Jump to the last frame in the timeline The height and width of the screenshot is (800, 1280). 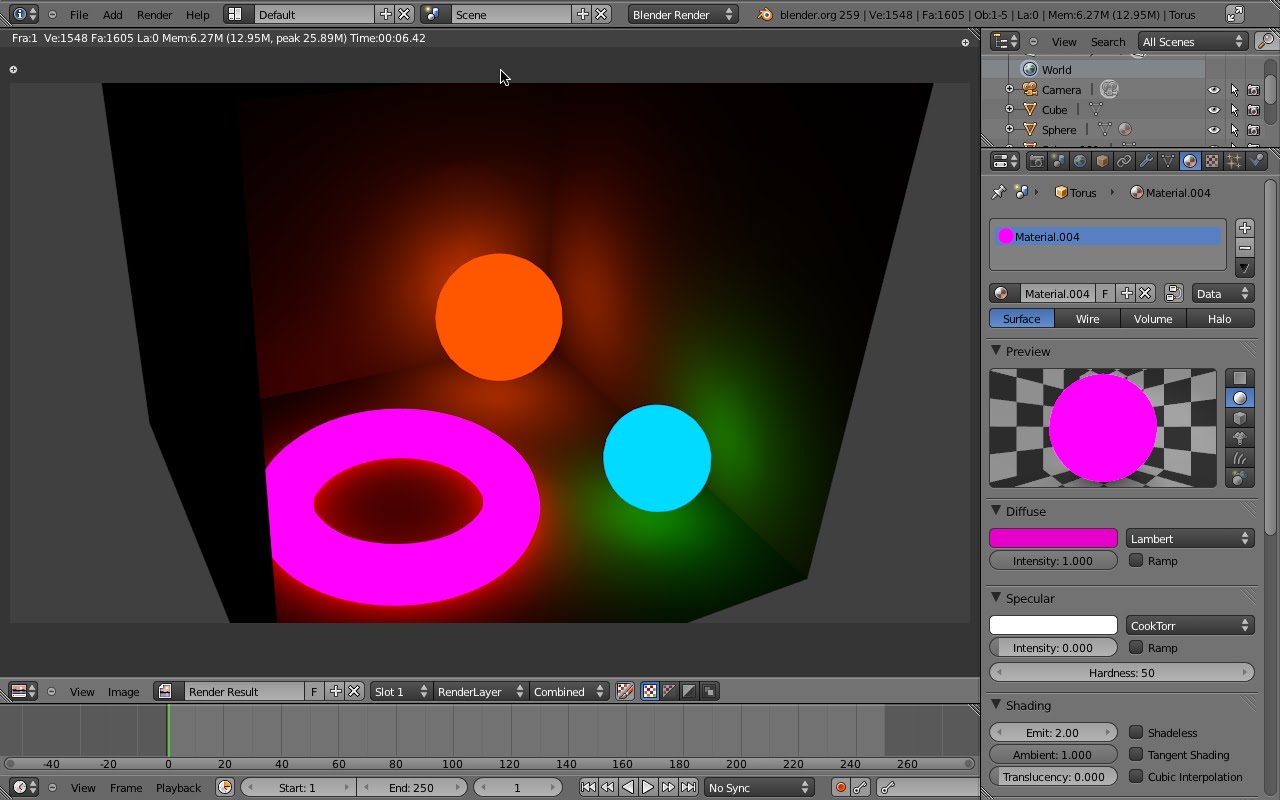pyautogui.click(x=689, y=787)
